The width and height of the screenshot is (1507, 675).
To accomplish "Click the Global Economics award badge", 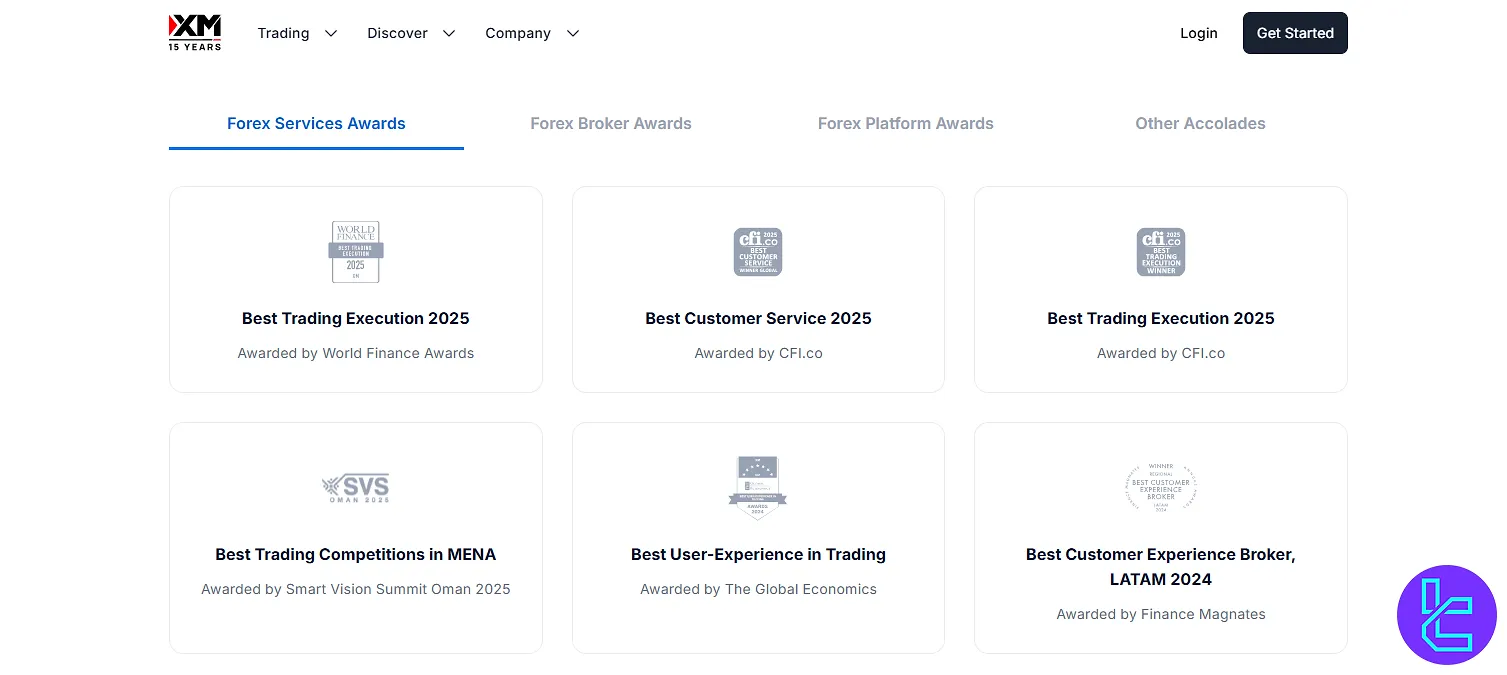I will (758, 488).
